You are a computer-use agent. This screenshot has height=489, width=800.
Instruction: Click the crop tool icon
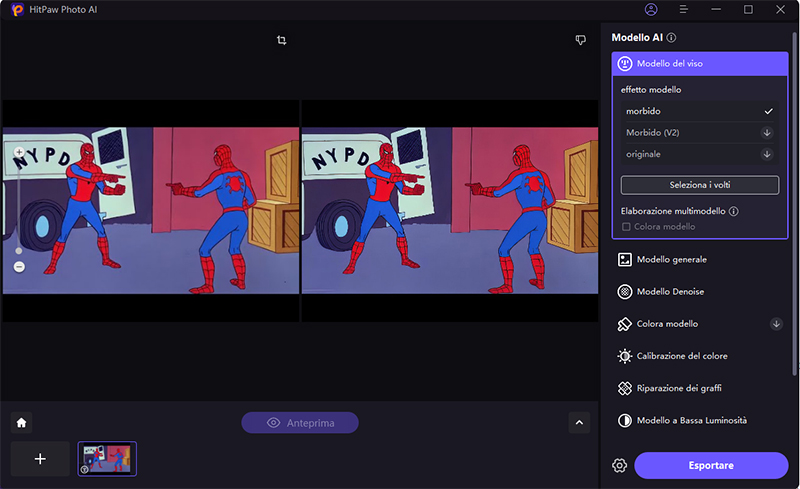[281, 40]
